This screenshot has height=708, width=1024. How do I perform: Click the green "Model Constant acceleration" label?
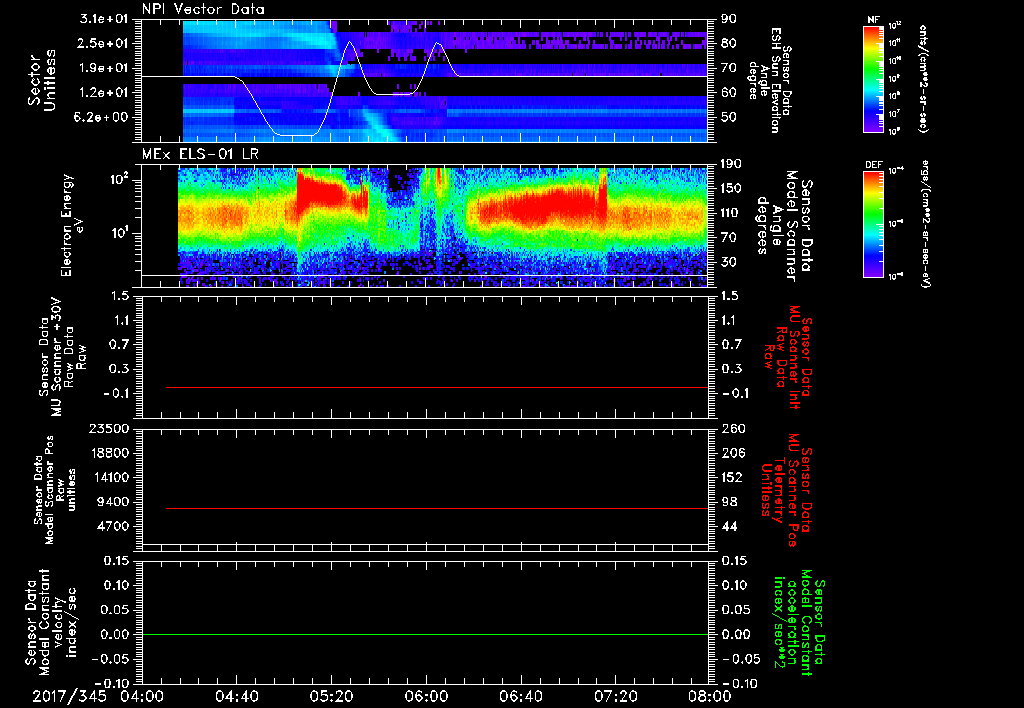click(799, 623)
